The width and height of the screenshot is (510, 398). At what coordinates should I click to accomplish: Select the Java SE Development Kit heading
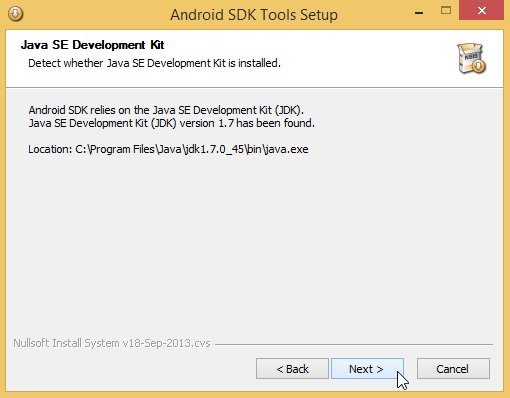[92, 45]
